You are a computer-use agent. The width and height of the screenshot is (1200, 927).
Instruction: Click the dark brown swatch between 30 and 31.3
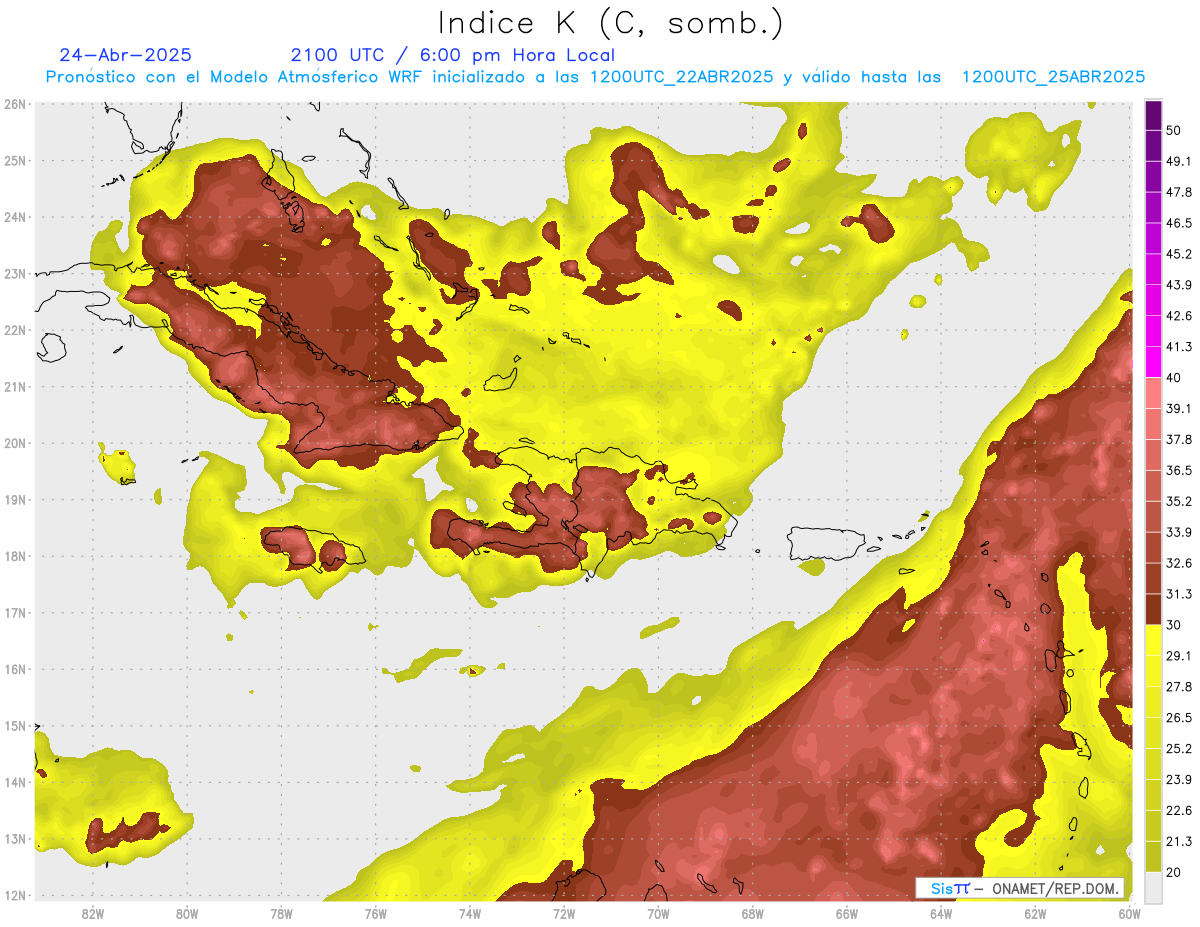[x=1153, y=609]
